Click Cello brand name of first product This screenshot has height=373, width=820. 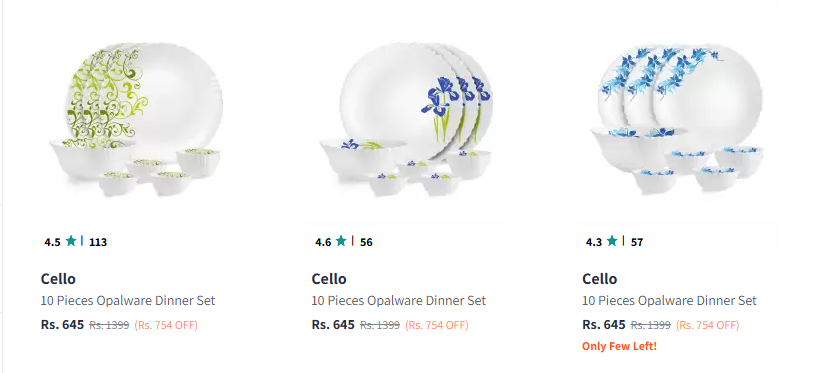click(58, 279)
